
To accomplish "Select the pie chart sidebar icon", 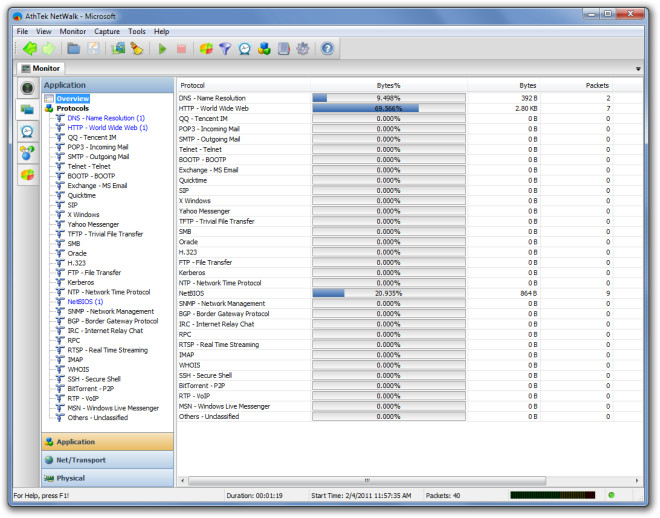I will coord(27,175).
